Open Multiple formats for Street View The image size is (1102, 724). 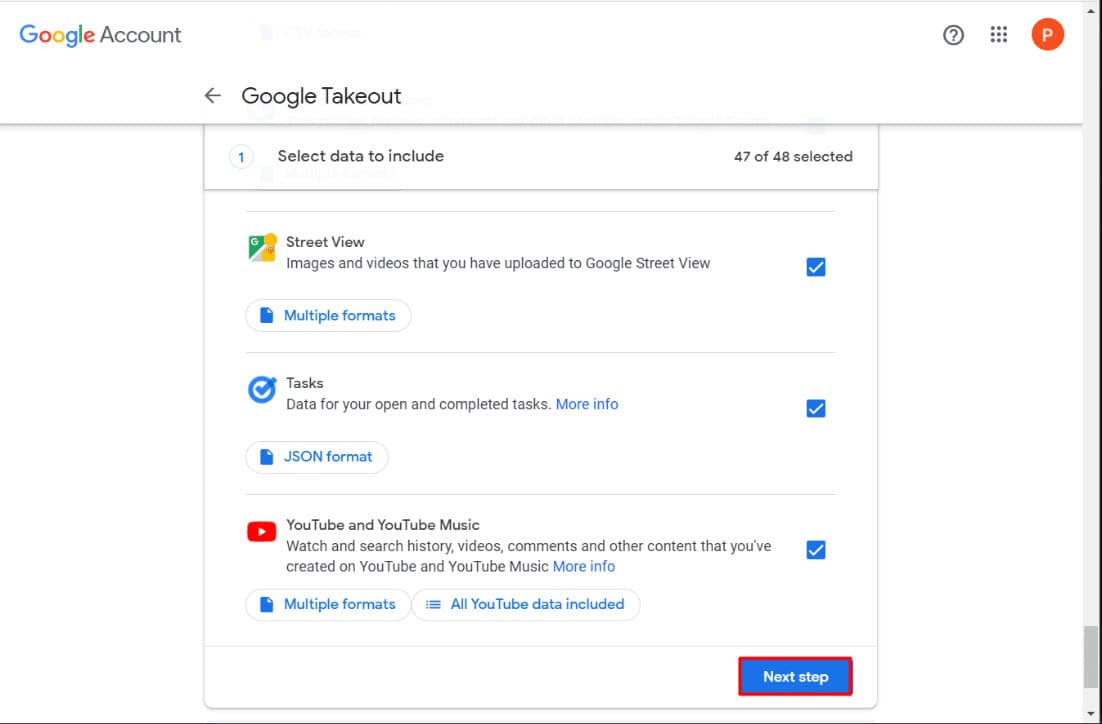[x=328, y=316]
